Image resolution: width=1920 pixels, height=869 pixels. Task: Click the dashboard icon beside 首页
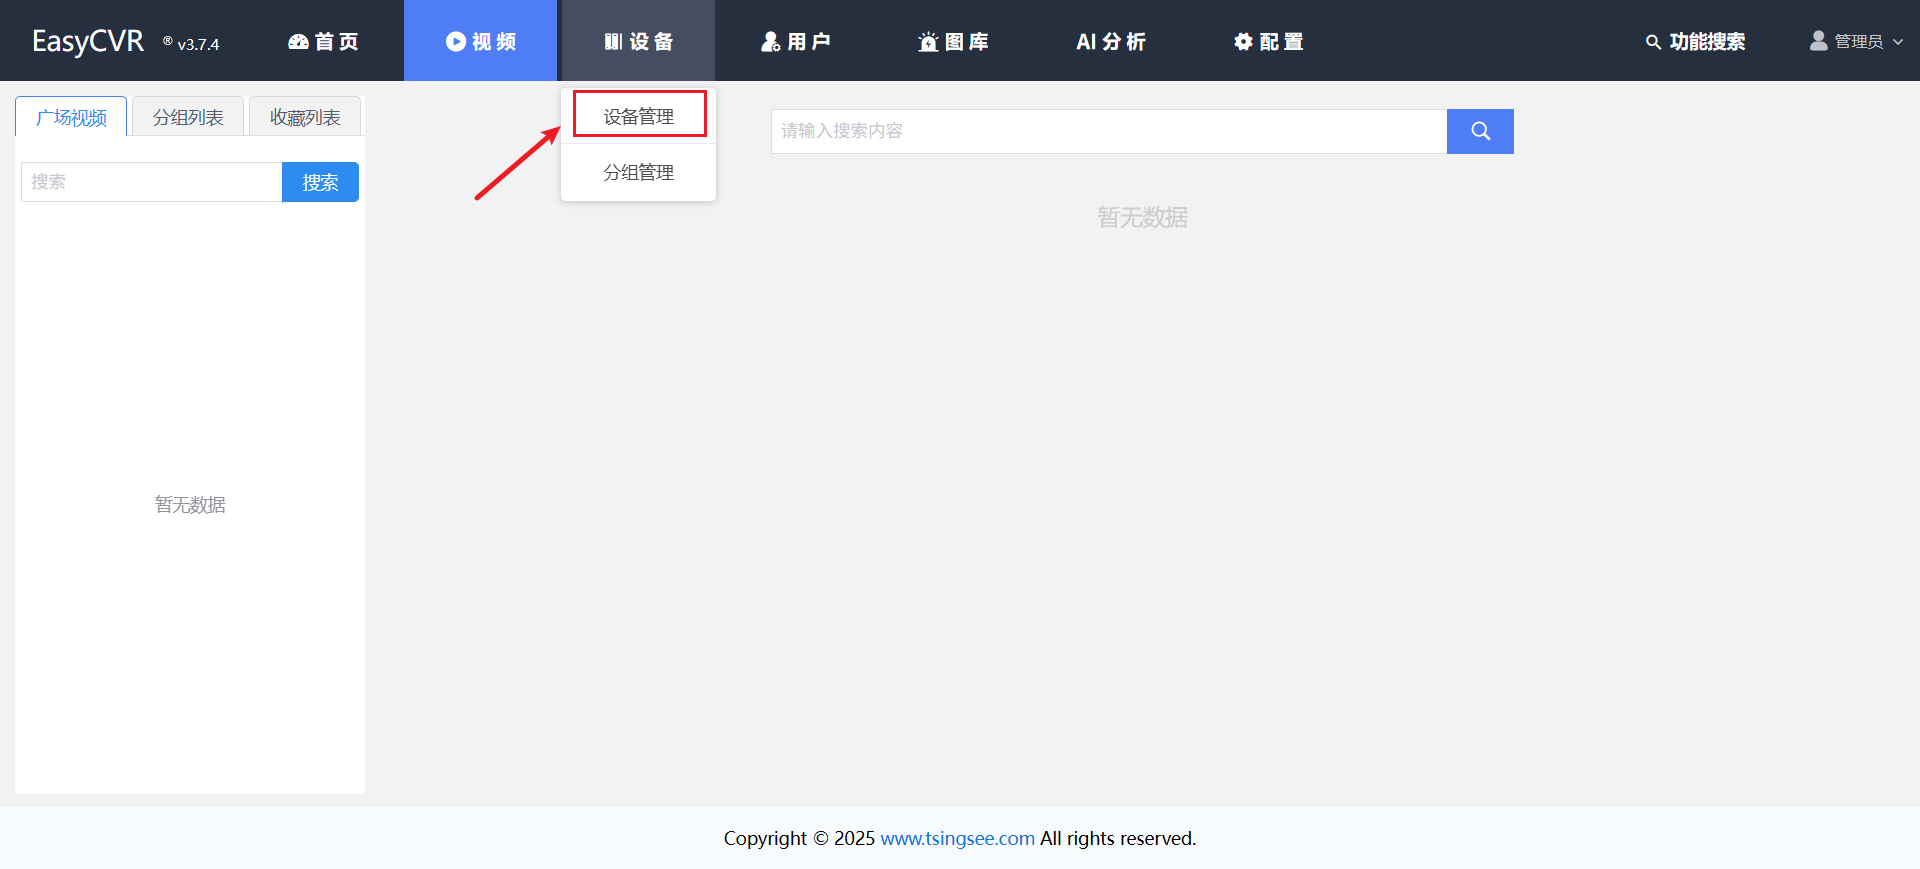298,42
